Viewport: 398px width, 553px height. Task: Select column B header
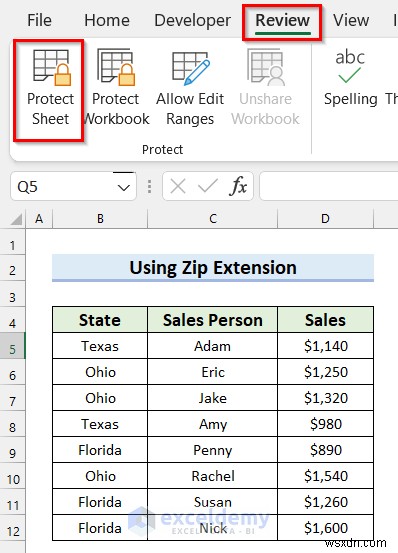[x=100, y=219]
